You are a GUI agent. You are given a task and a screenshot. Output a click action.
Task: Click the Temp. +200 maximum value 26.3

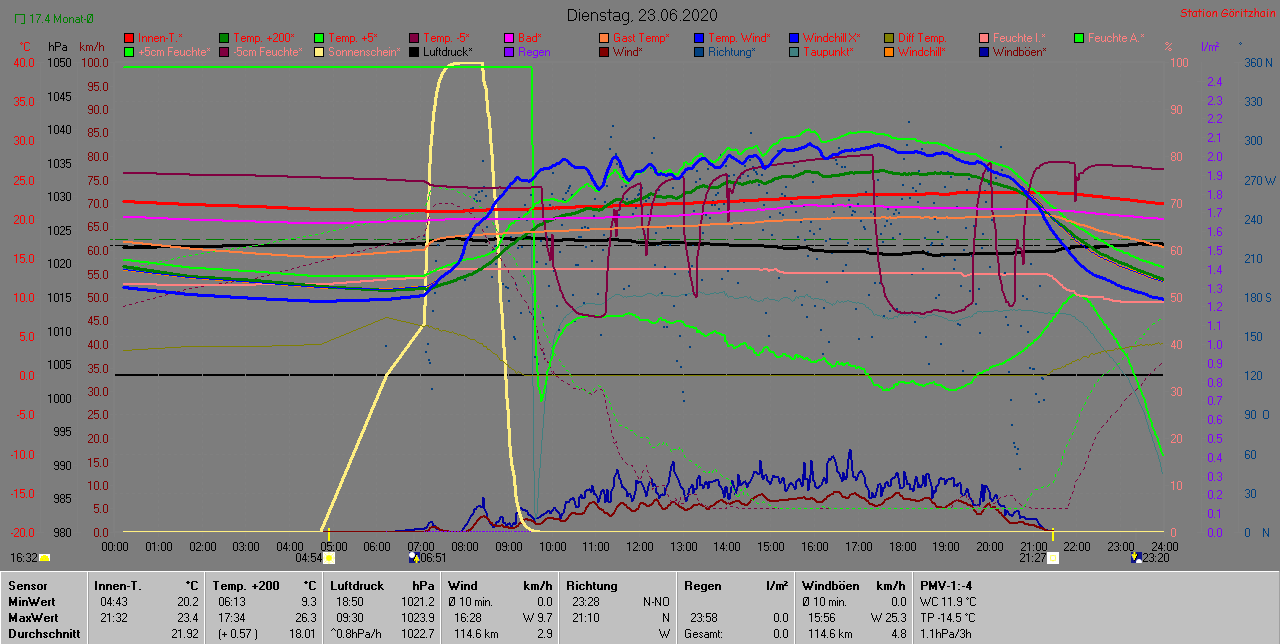pyautogui.click(x=307, y=618)
